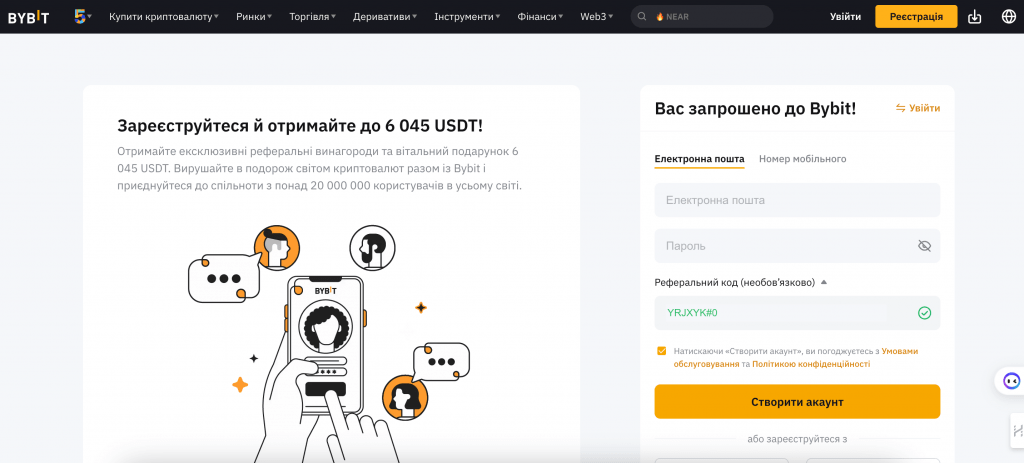
Task: Click the NEAR search box
Action: 702,17
